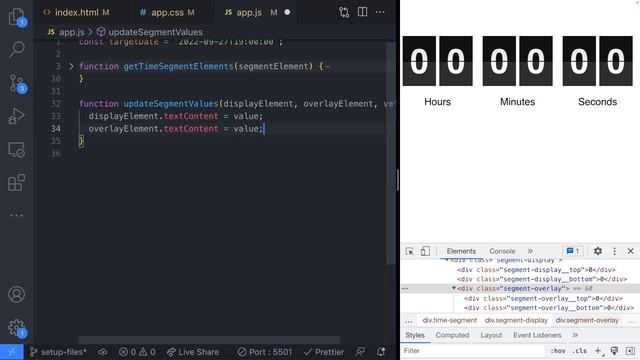Open the Layout tab in DevTools
This screenshot has height=360, width=640.
(491, 335)
